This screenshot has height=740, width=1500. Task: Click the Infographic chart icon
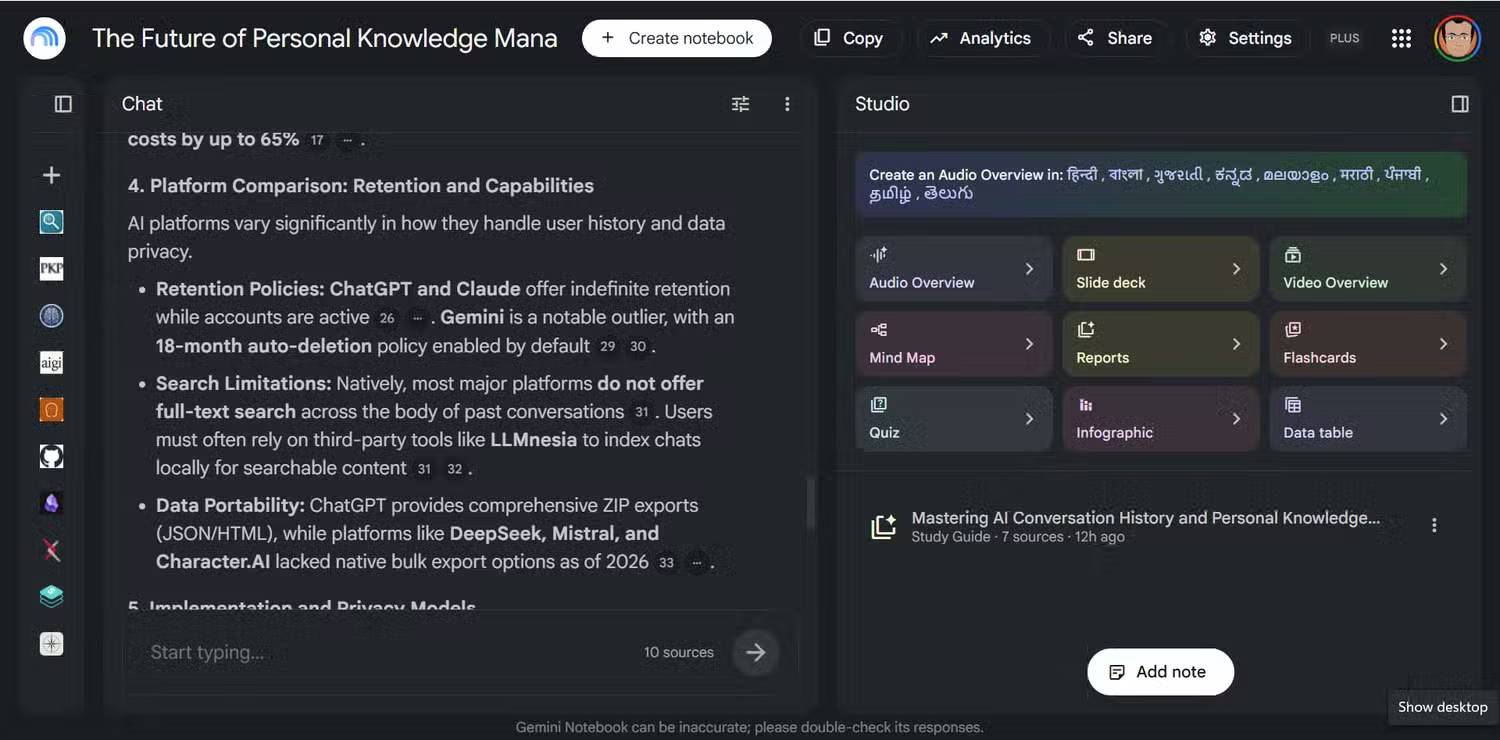(1085, 405)
